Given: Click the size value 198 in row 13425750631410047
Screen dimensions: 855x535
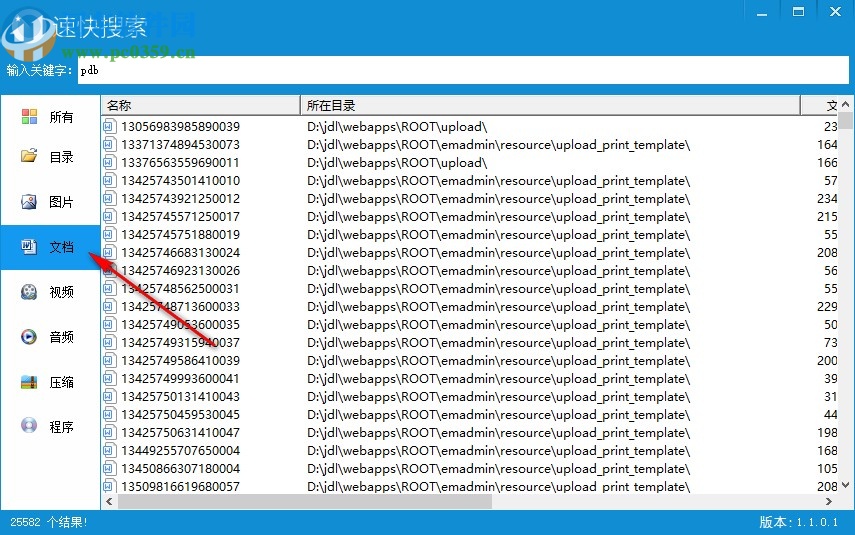Looking at the screenshot, I should 827,432.
